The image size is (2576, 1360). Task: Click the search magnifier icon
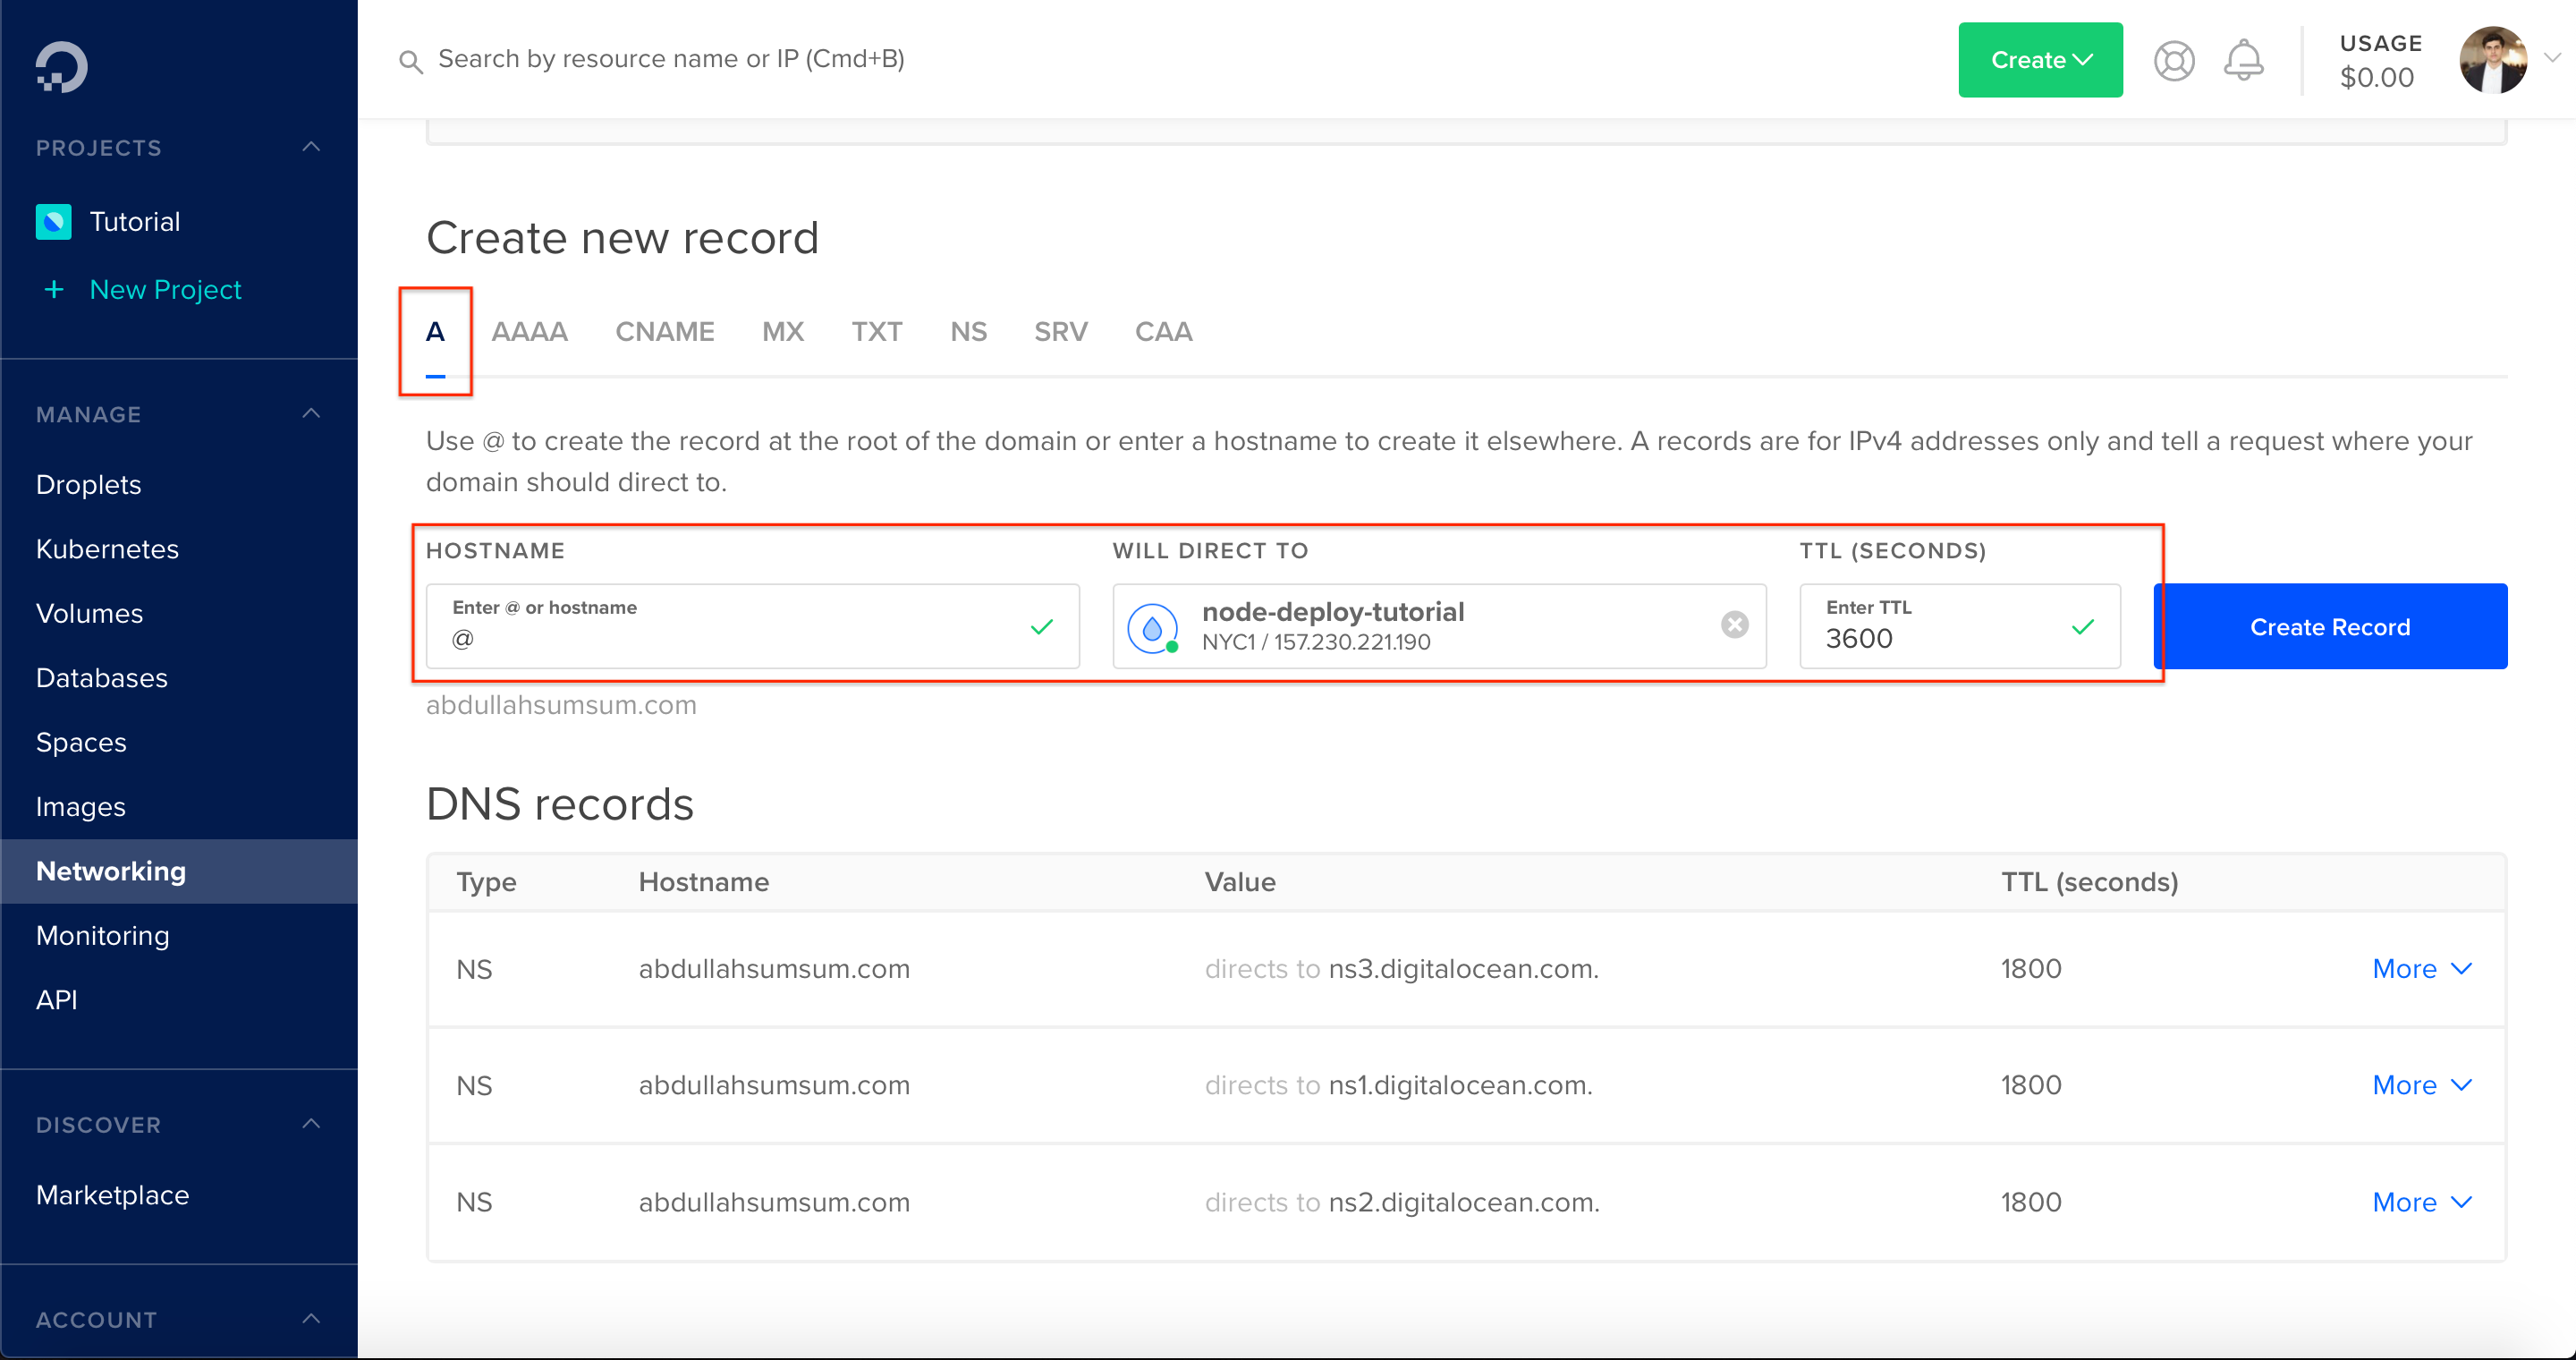(410, 61)
